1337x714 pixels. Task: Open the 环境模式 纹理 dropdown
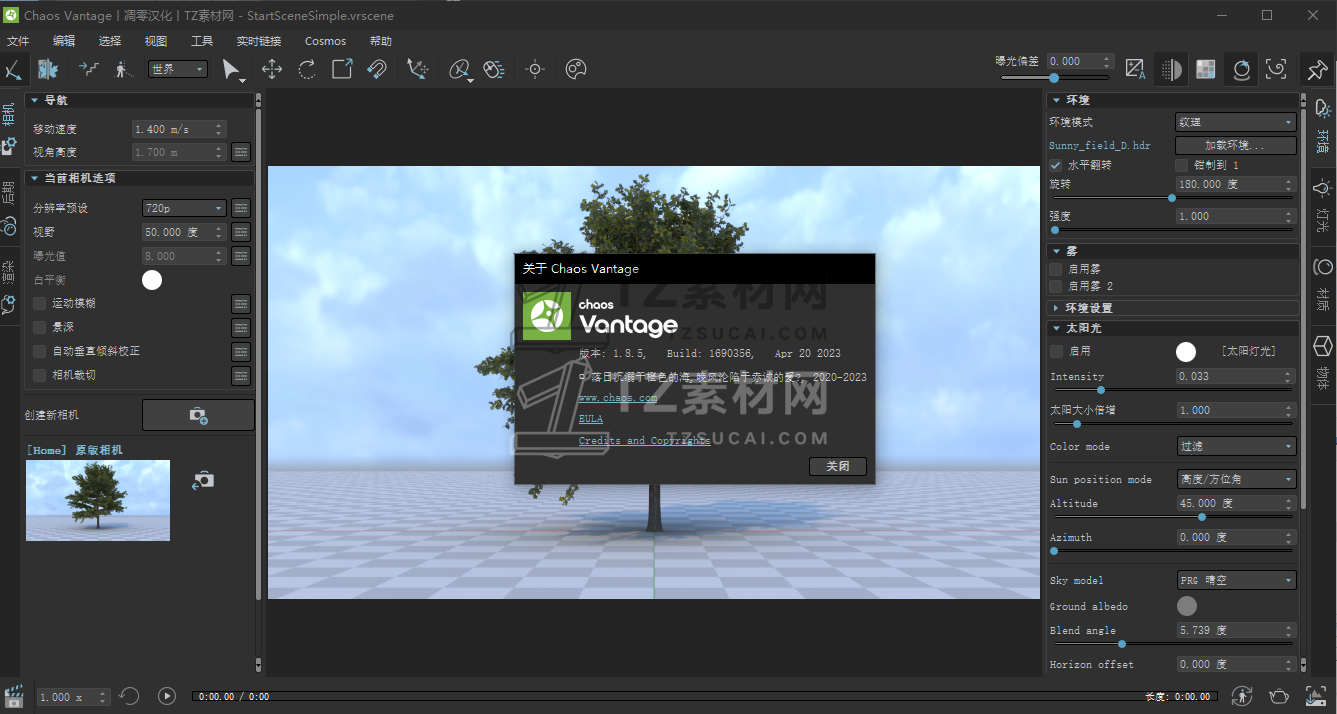(x=1236, y=122)
